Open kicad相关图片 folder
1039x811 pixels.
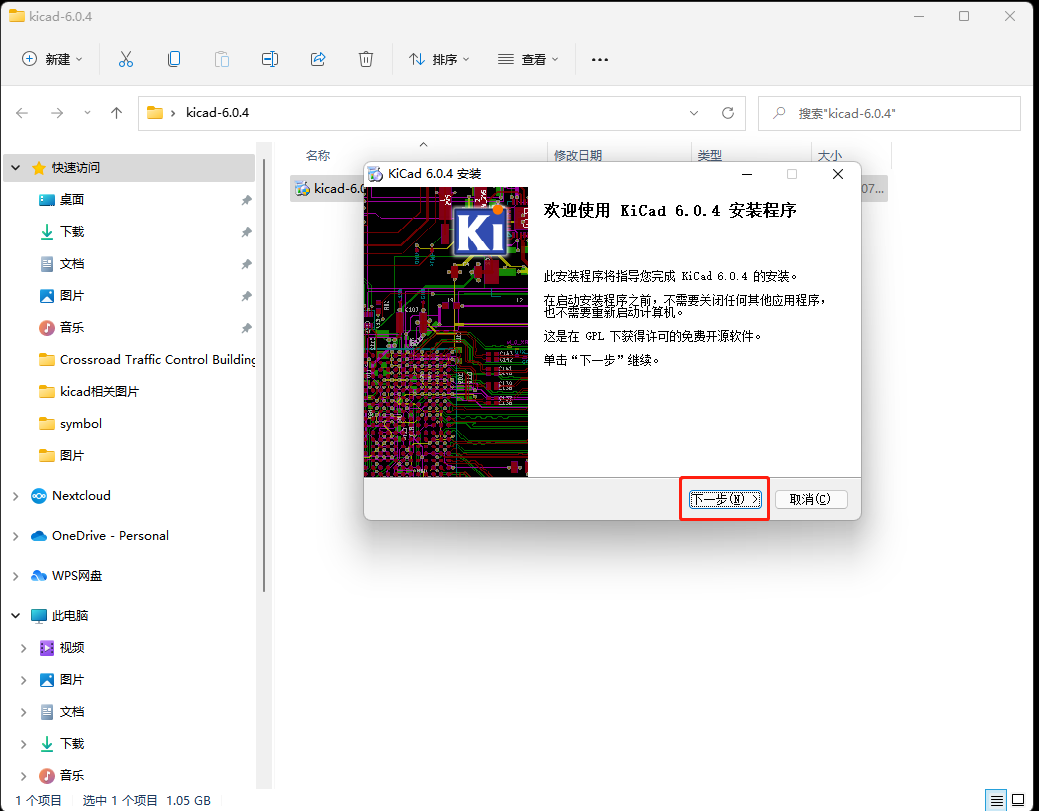89,392
